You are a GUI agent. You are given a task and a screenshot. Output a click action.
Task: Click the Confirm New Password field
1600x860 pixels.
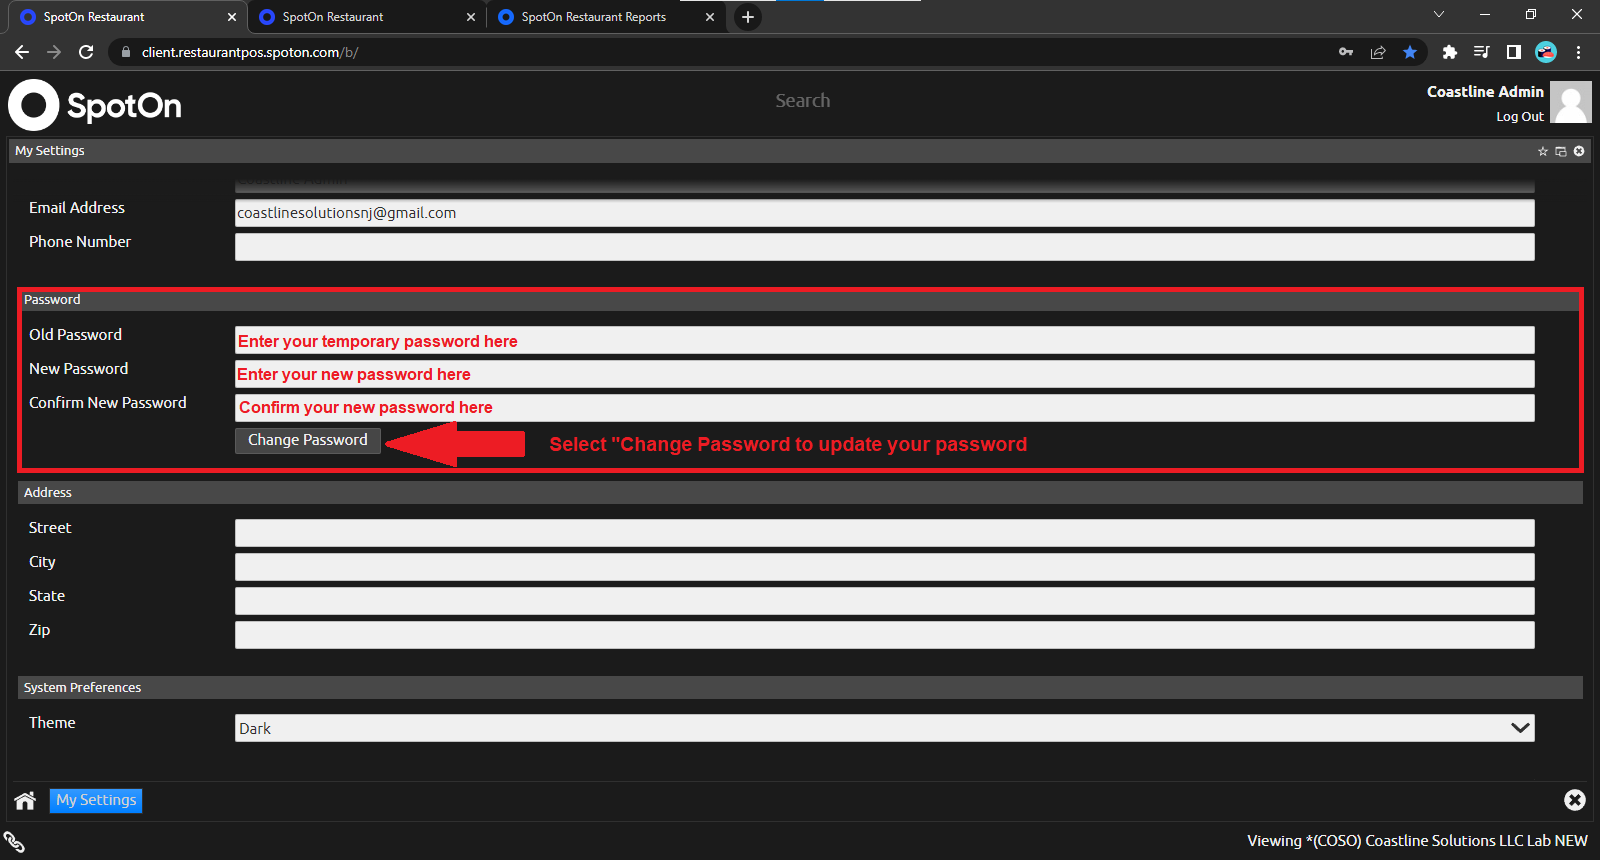pos(885,408)
